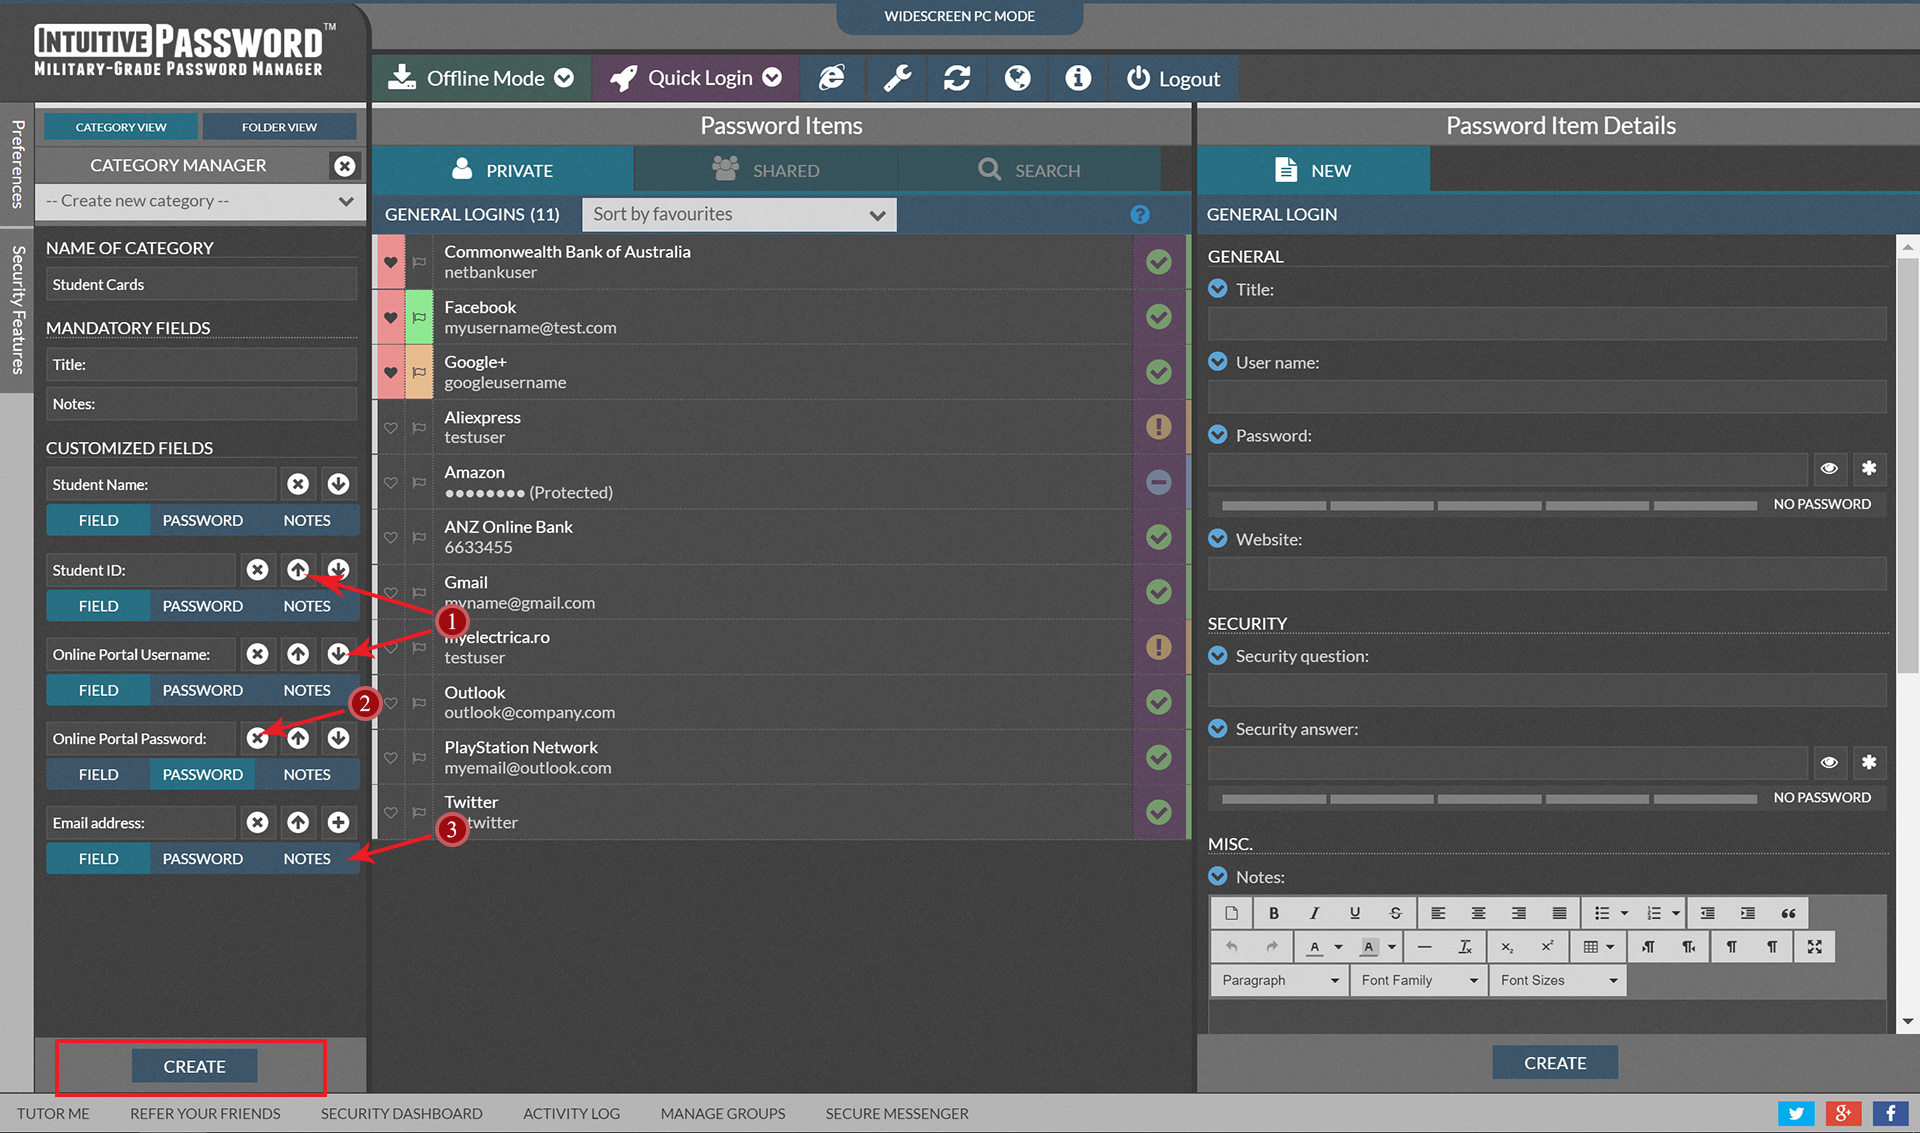This screenshot has height=1133, width=1920.
Task: Switch to the Shared tab
Action: [765, 170]
